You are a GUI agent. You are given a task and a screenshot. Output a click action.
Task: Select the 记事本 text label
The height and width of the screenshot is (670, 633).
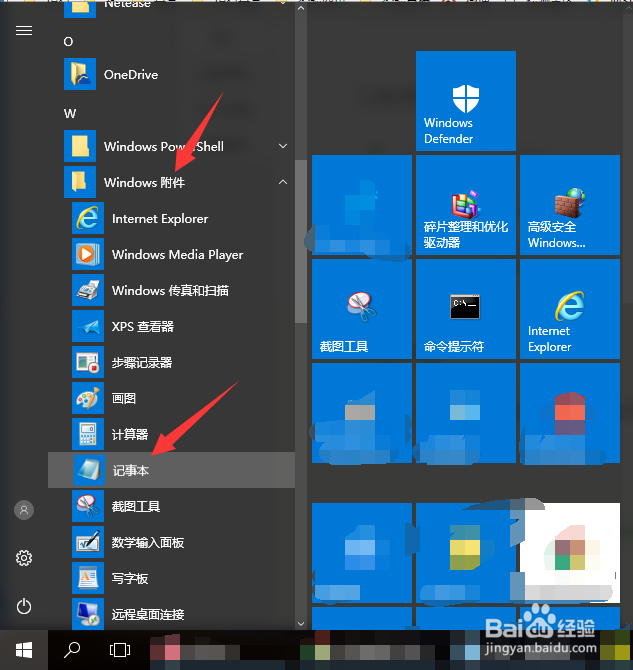point(131,470)
